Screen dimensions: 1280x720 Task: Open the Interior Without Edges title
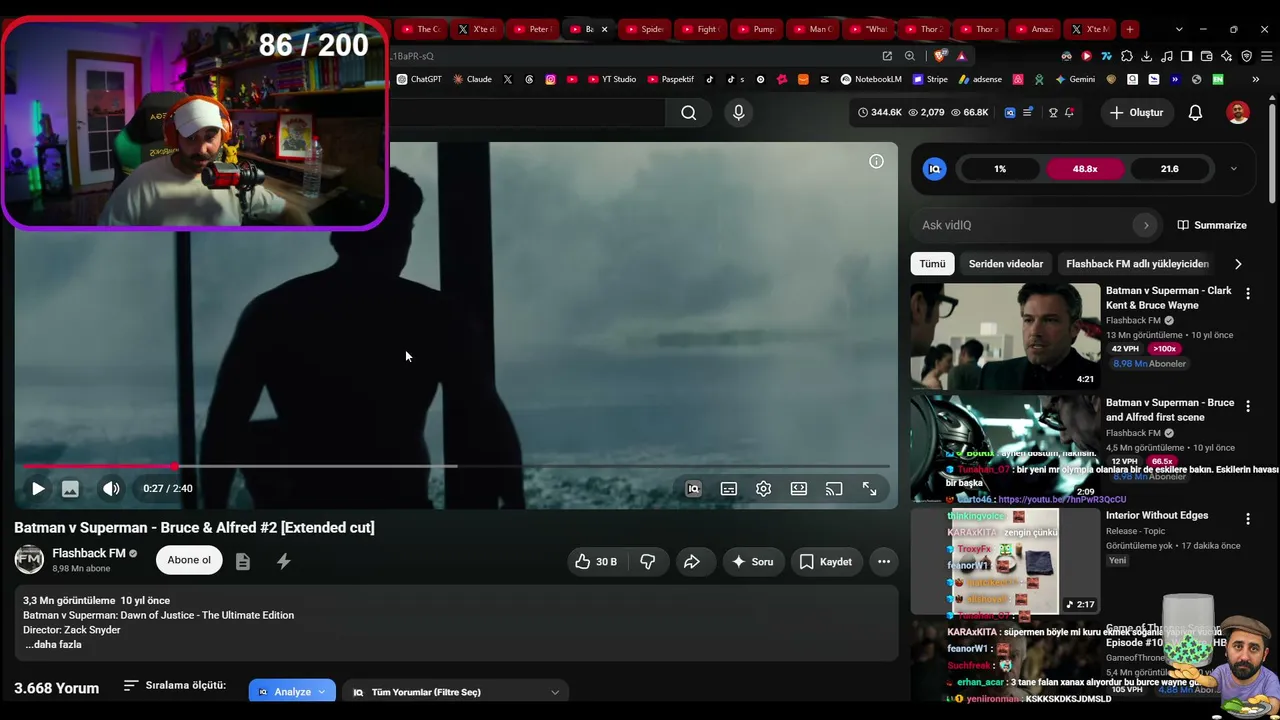point(1157,515)
